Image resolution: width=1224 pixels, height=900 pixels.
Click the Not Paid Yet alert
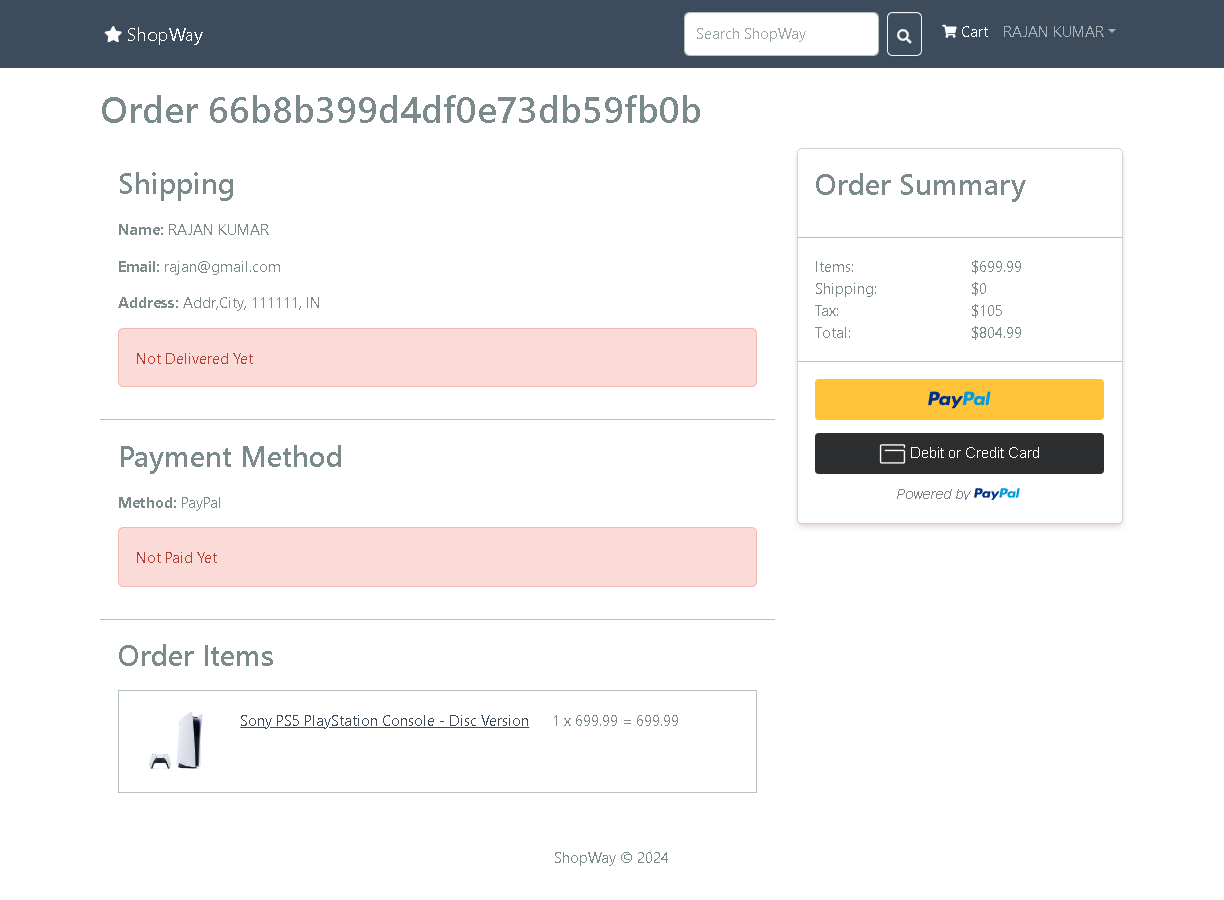click(437, 557)
